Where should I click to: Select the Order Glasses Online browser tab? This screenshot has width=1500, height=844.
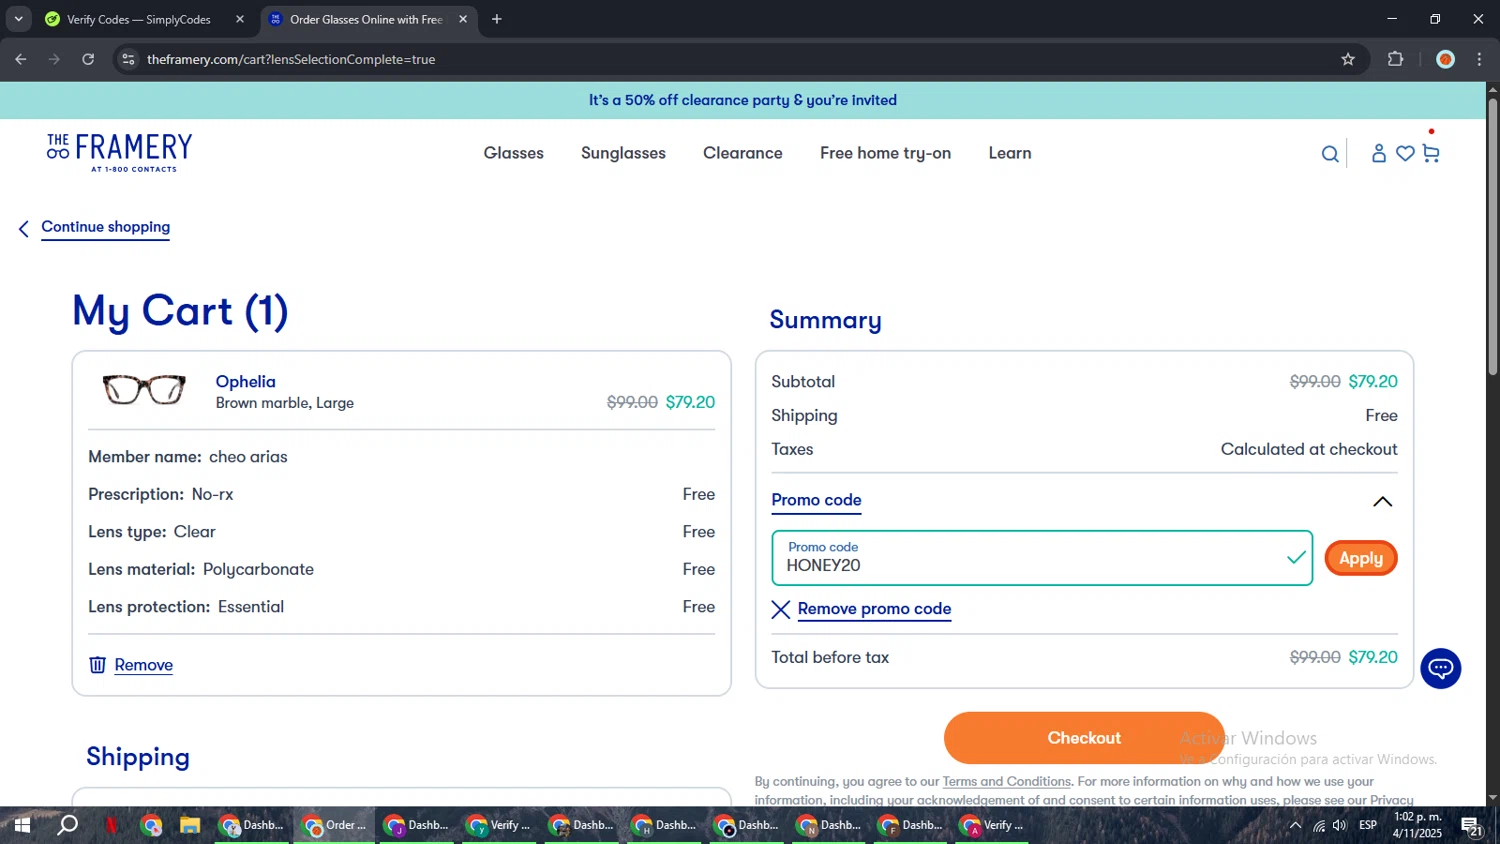[366, 19]
